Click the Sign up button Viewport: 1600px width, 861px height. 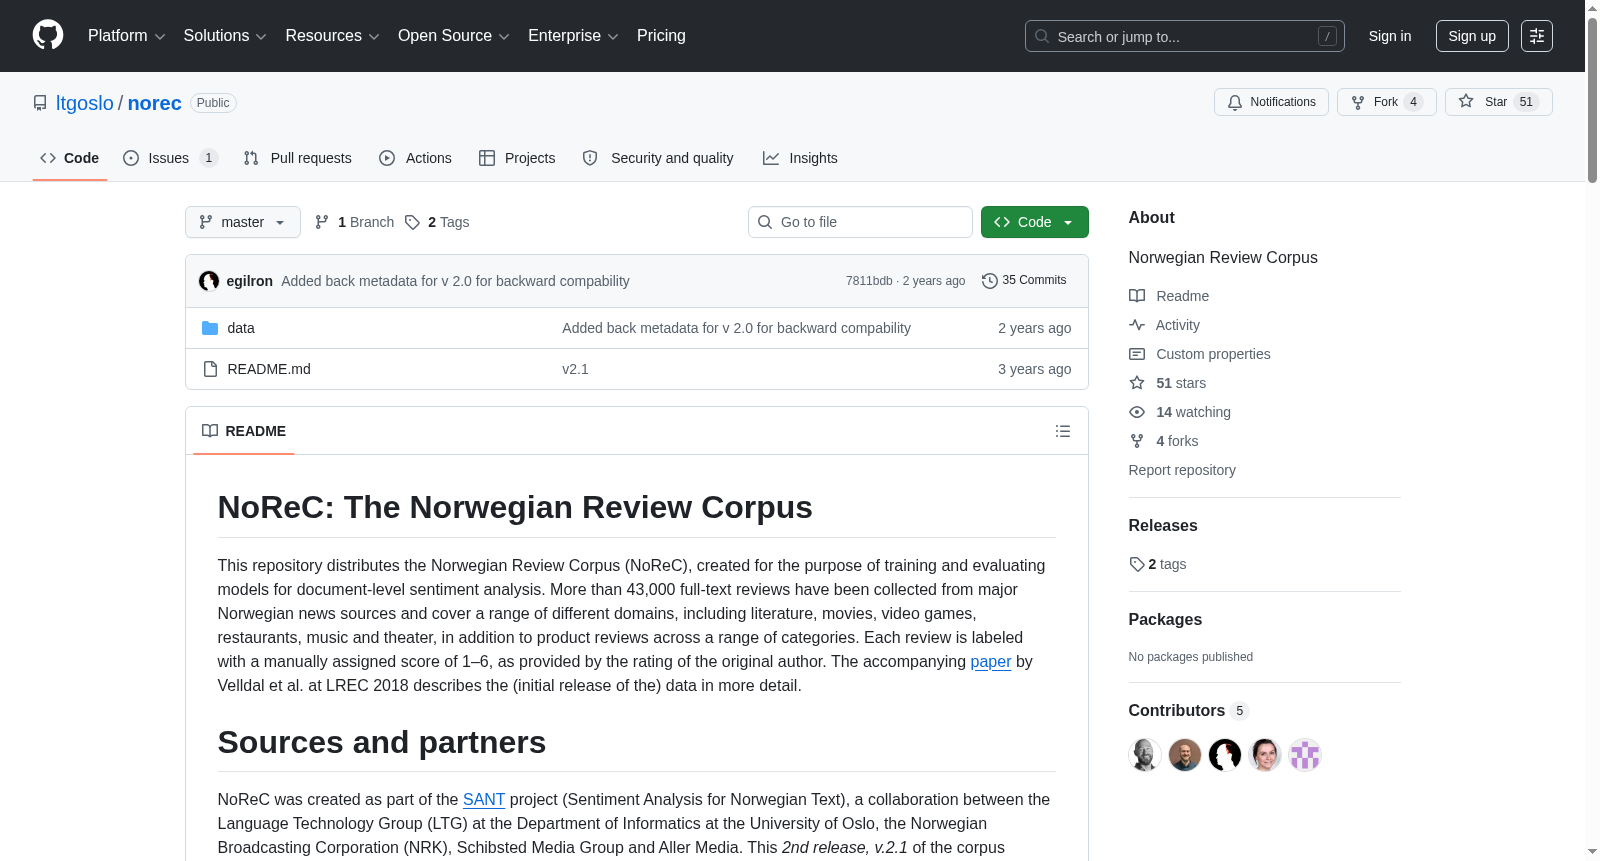pyautogui.click(x=1472, y=36)
